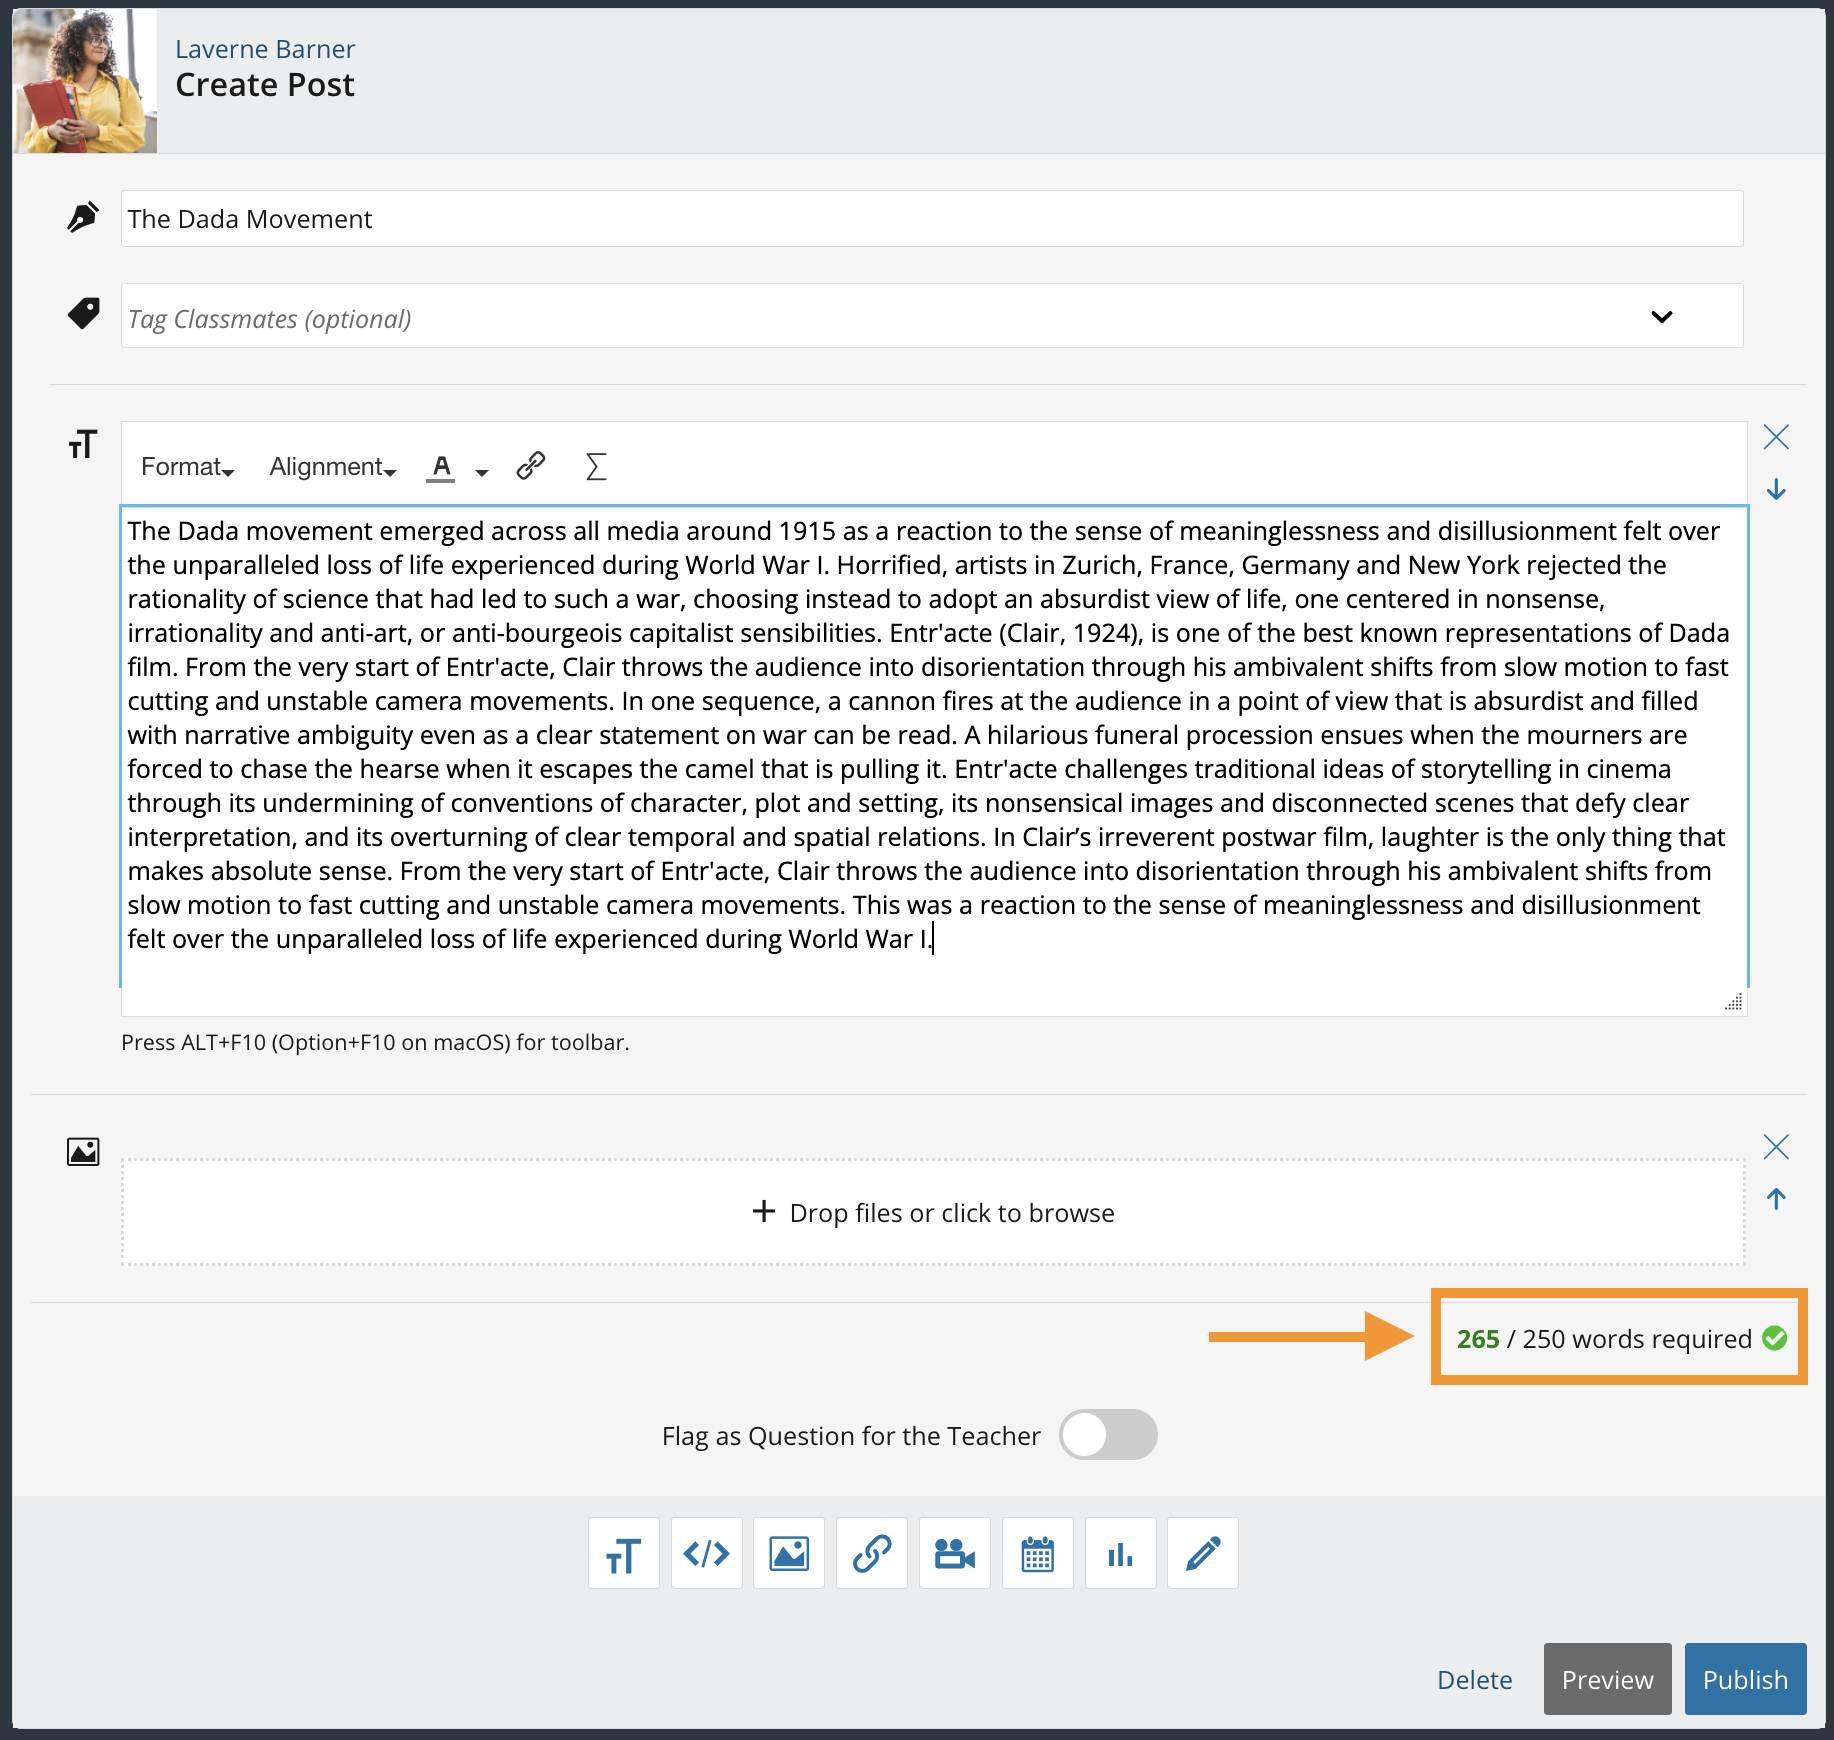Add a text block with the TT icon
The image size is (1834, 1740).
[x=623, y=1553]
